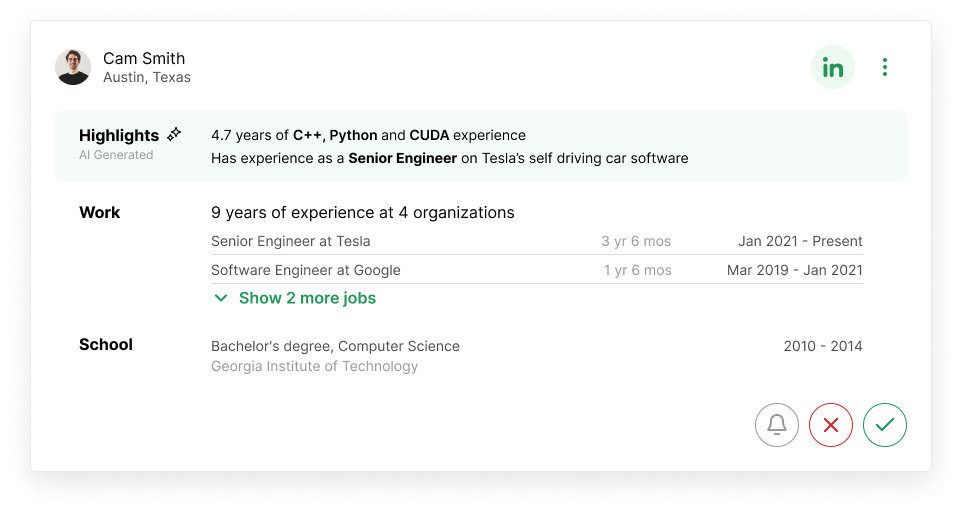Click the School section heading
Viewport: 962px width, 512px height.
[106, 344]
